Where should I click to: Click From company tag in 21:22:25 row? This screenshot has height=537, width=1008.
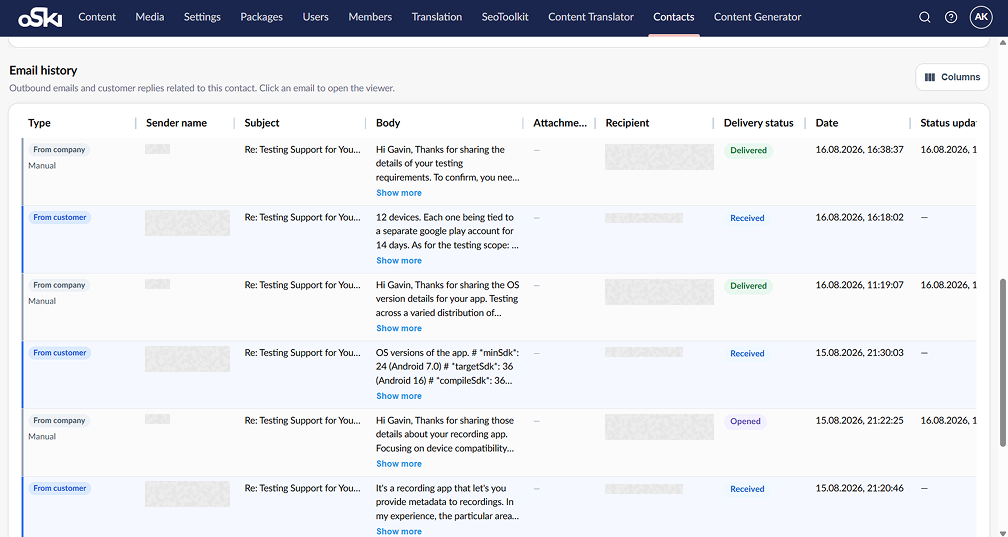[x=59, y=421]
